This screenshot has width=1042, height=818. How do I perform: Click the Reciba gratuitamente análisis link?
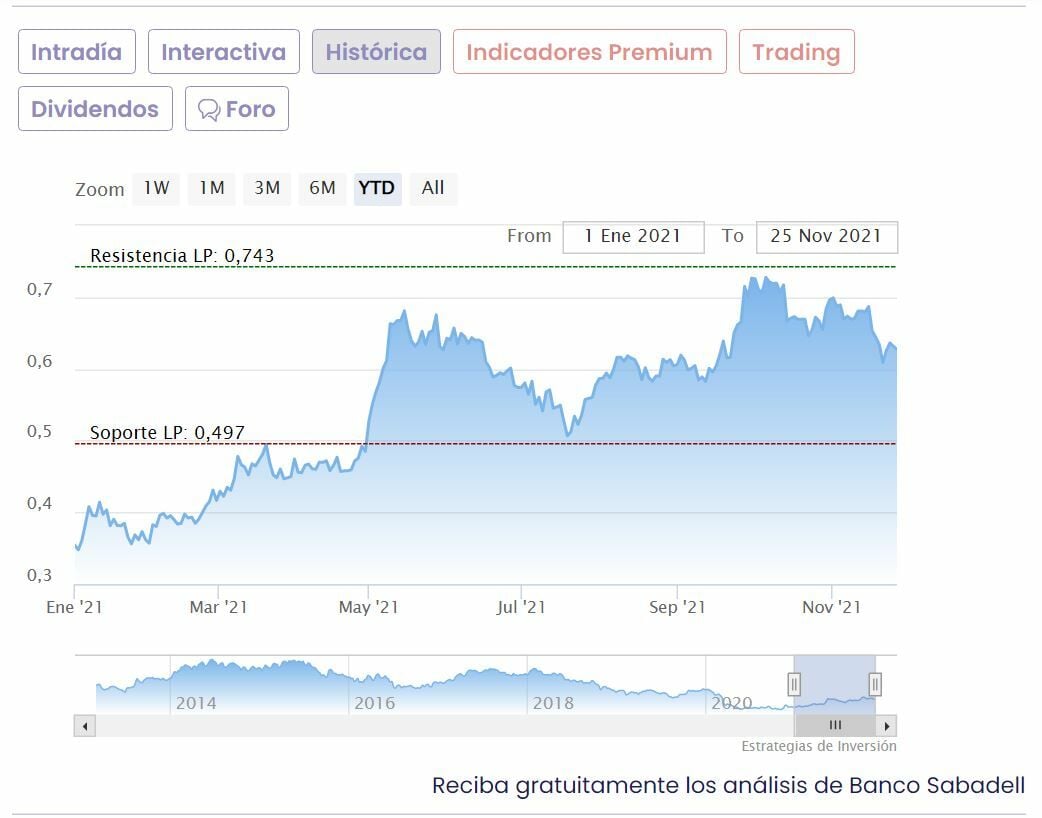[x=728, y=785]
